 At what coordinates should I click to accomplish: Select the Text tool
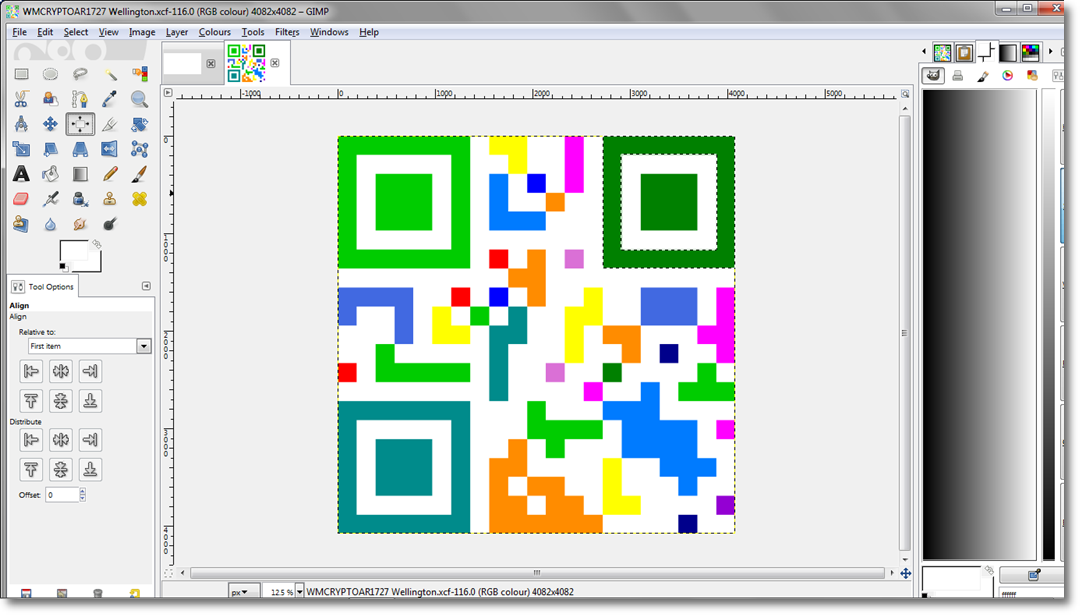21,174
